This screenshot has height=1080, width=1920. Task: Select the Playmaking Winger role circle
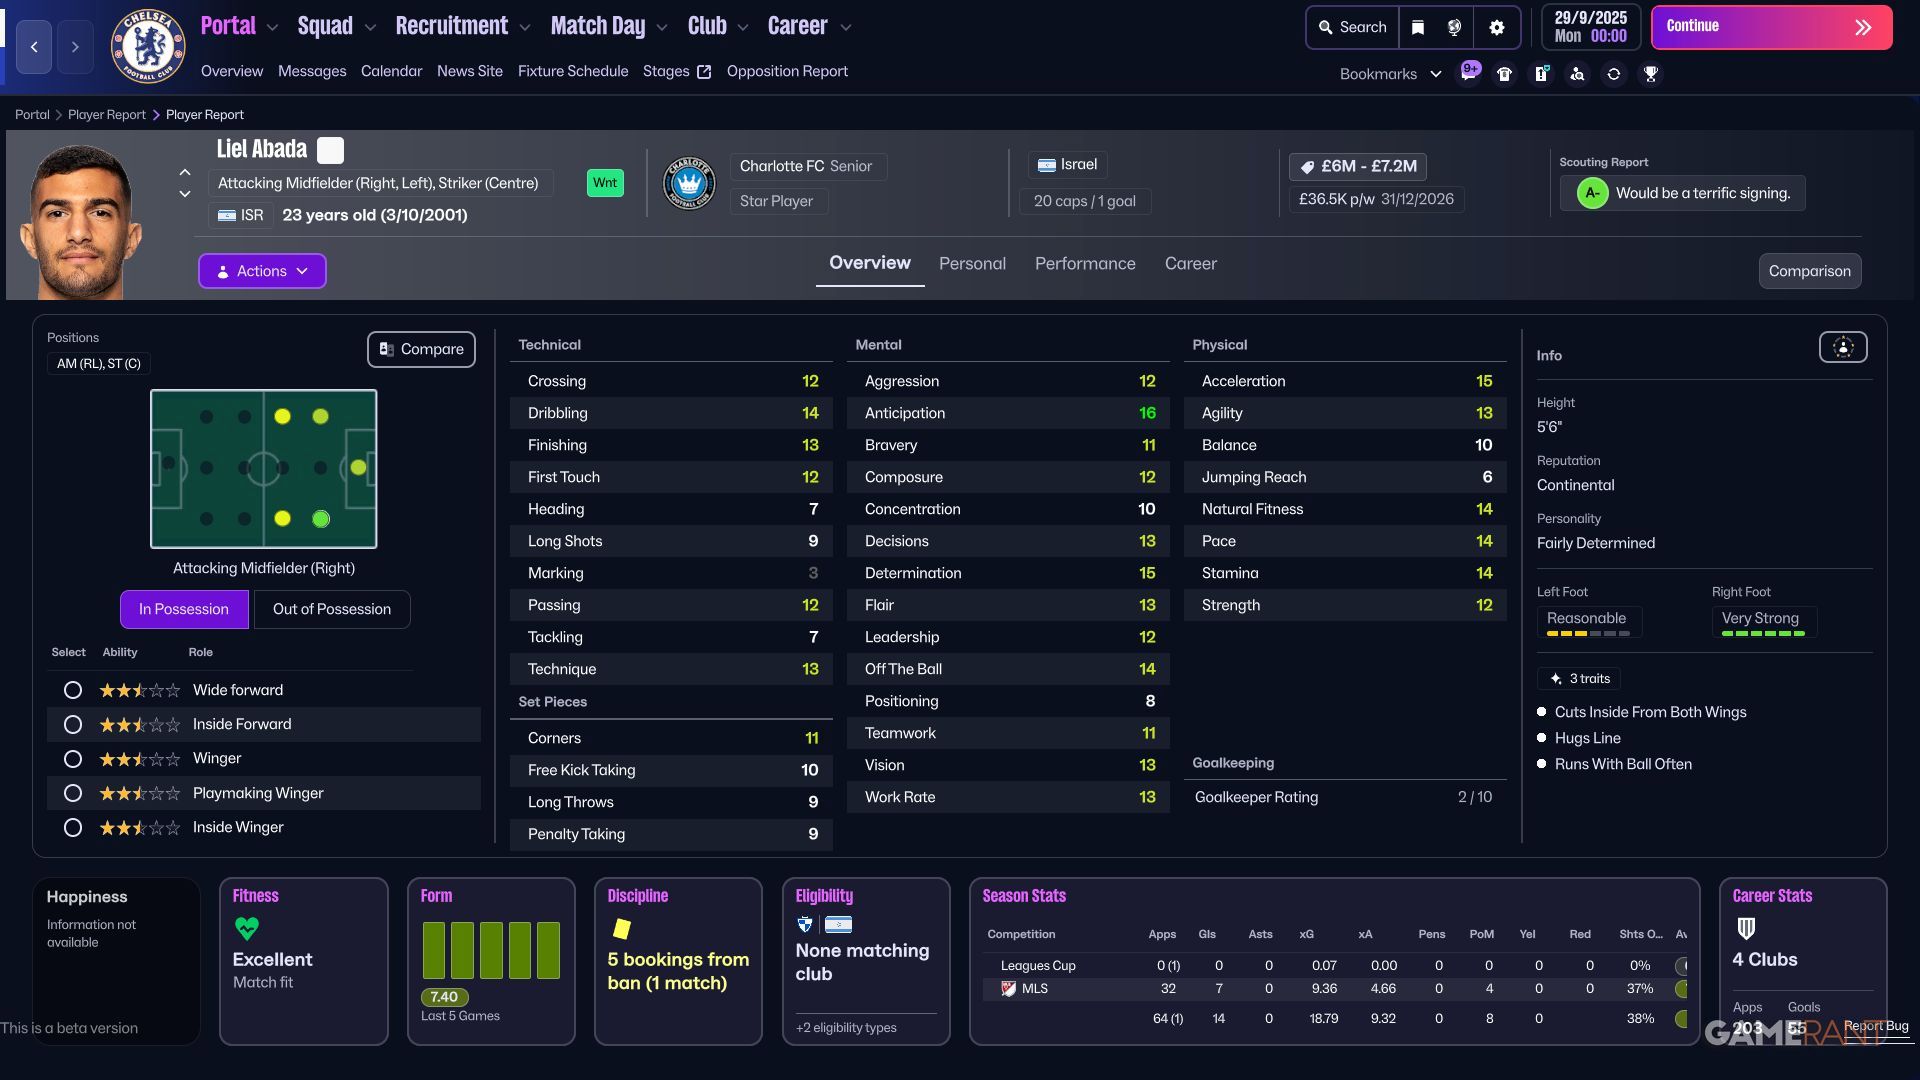[72, 792]
